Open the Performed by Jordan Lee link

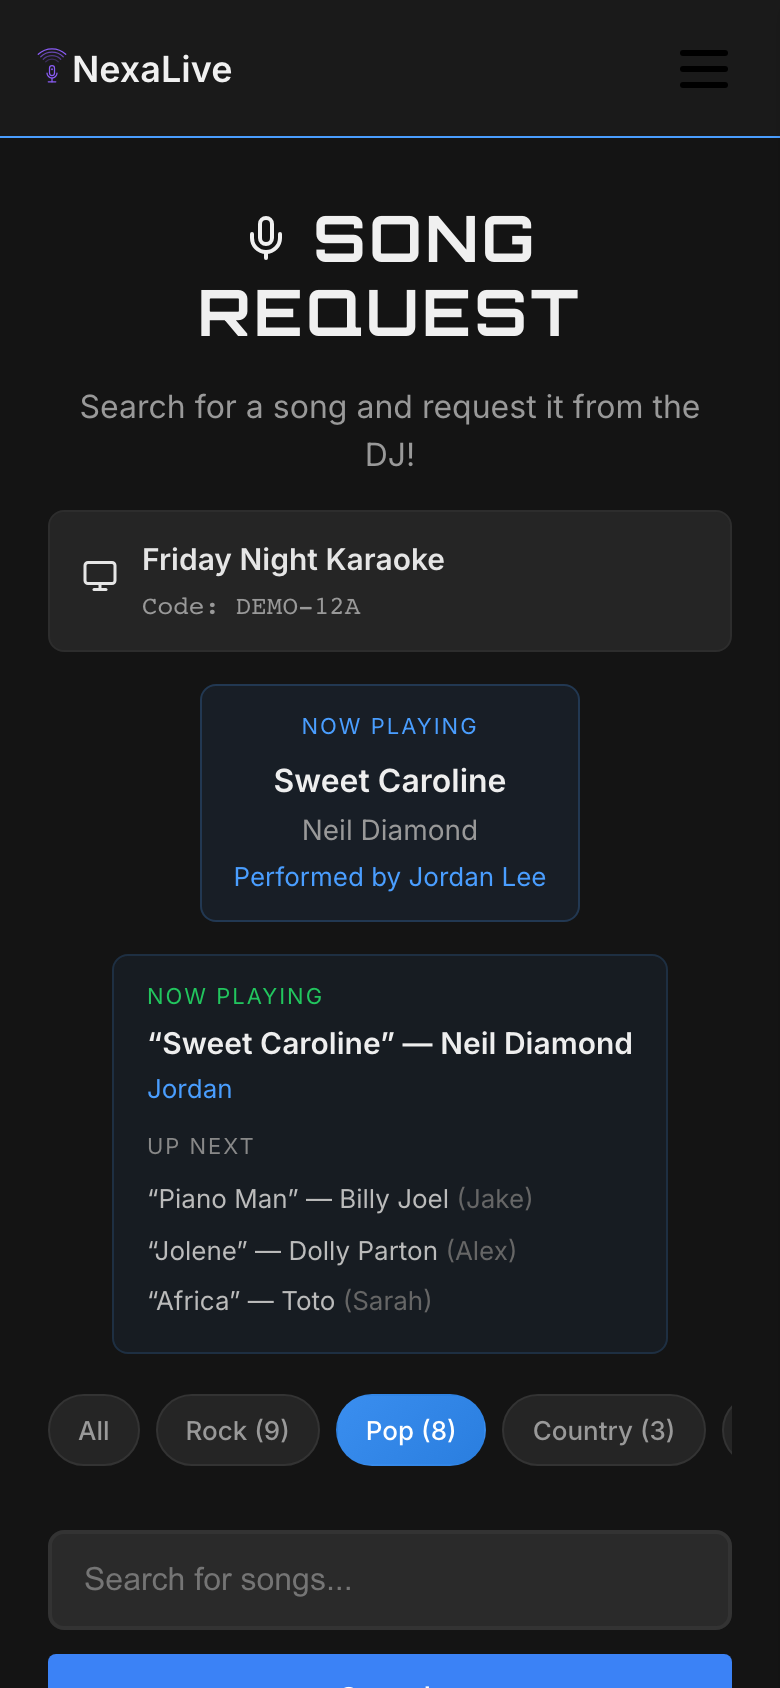pos(390,877)
